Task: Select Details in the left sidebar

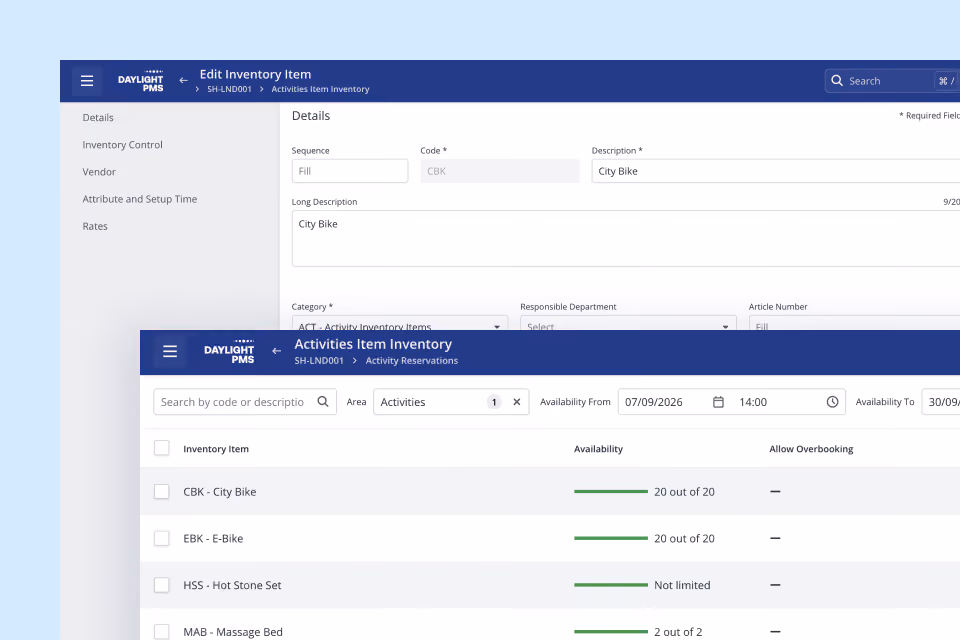Action: (98, 118)
